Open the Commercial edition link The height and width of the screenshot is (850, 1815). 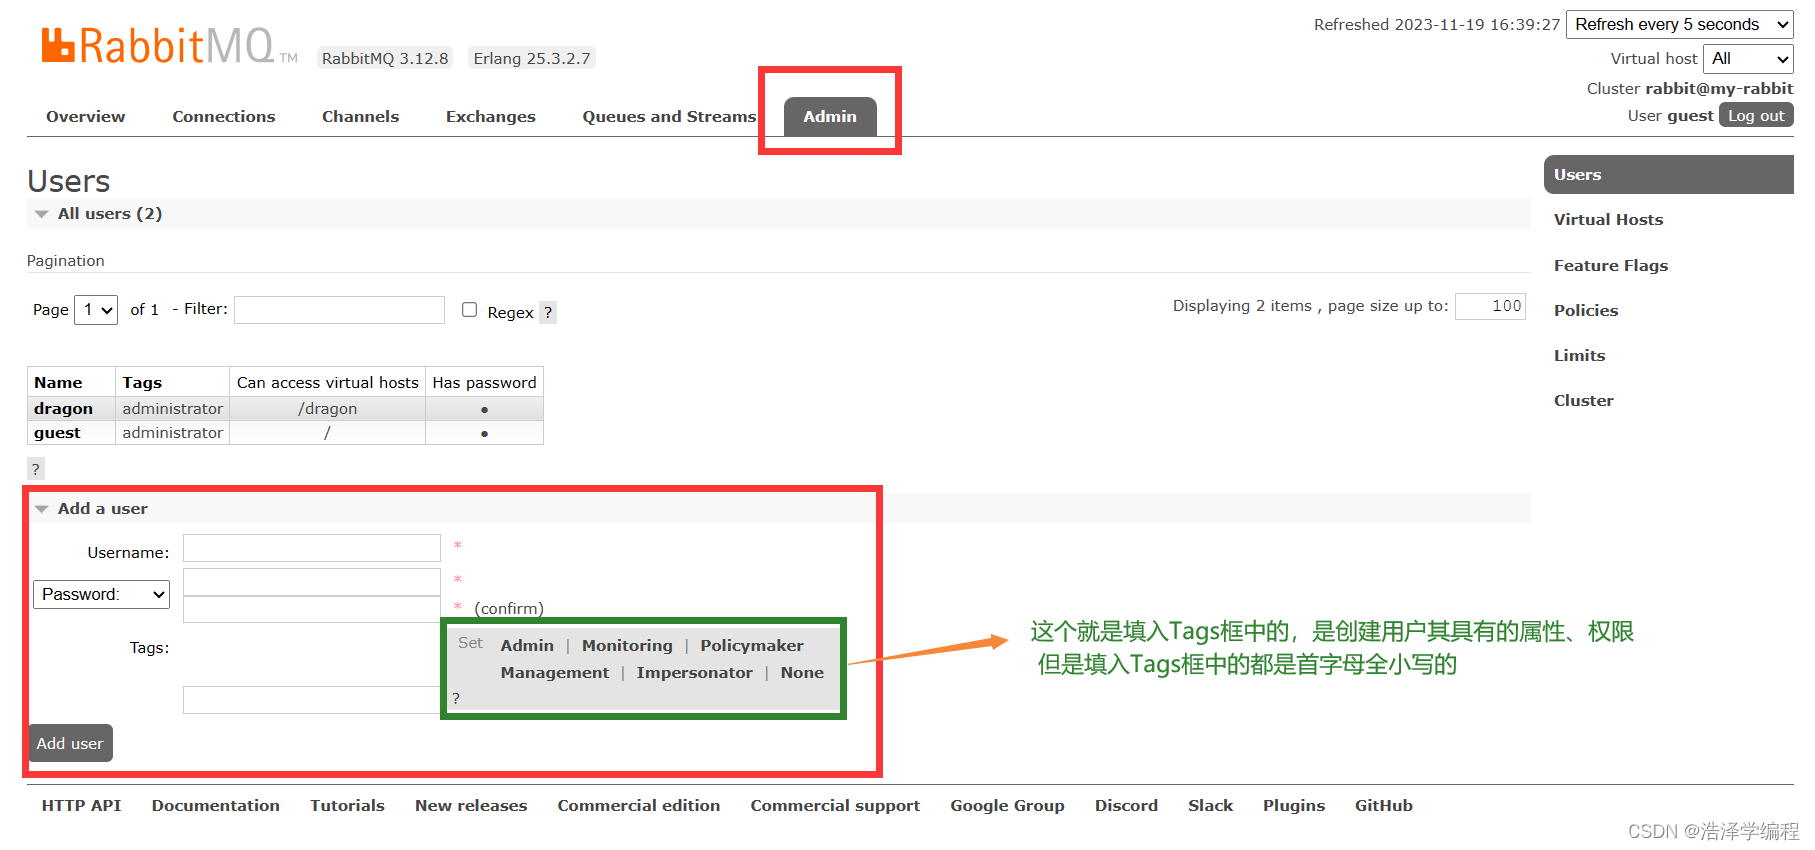(639, 806)
